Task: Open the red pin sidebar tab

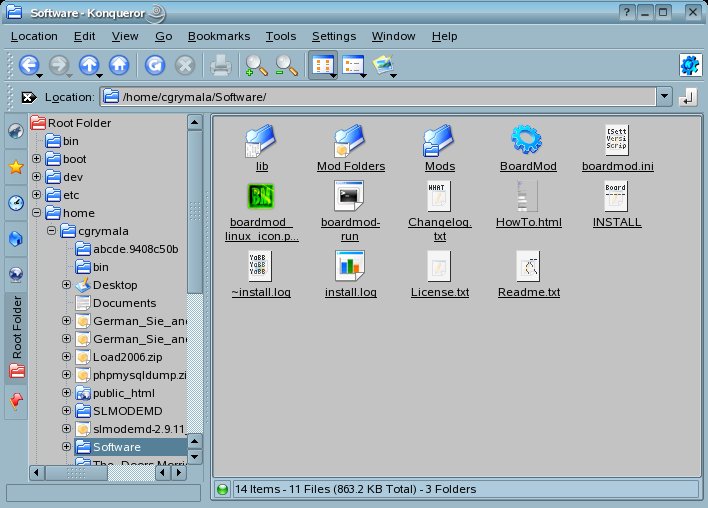Action: coord(16,401)
